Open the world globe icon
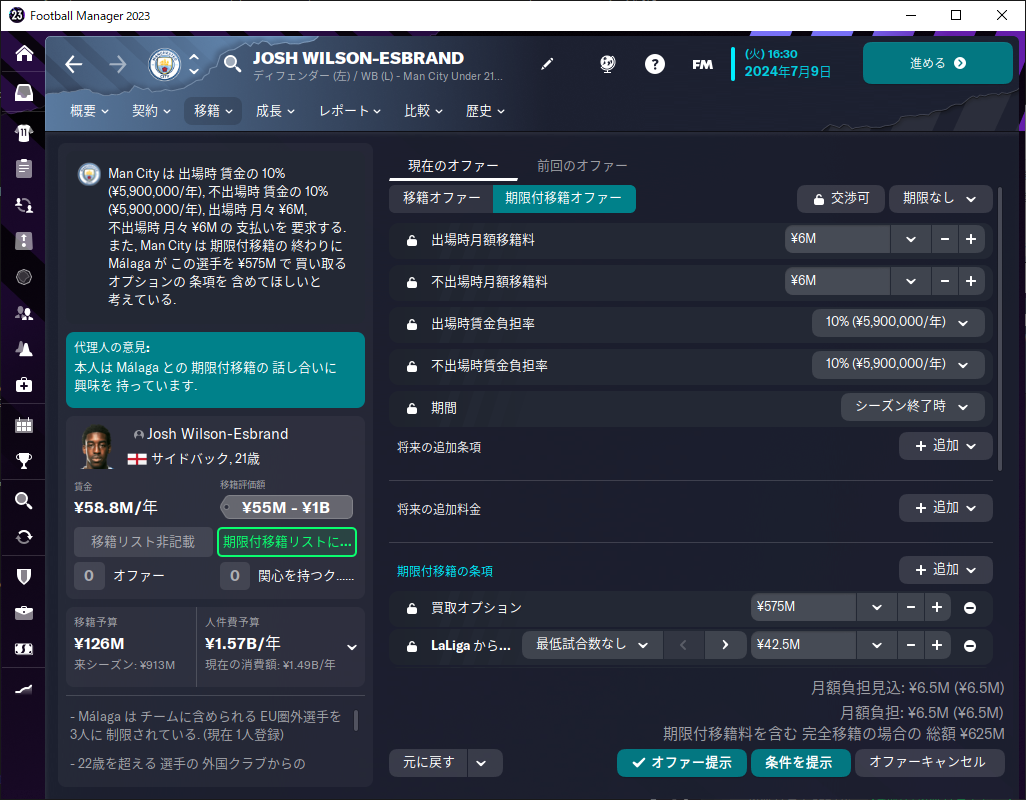1026x800 pixels. (607, 64)
